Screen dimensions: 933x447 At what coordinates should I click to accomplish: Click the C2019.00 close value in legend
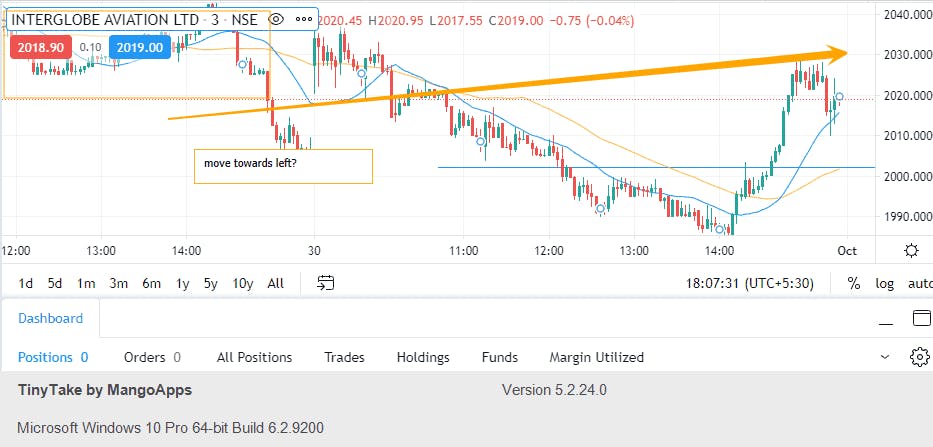pyautogui.click(x=516, y=21)
